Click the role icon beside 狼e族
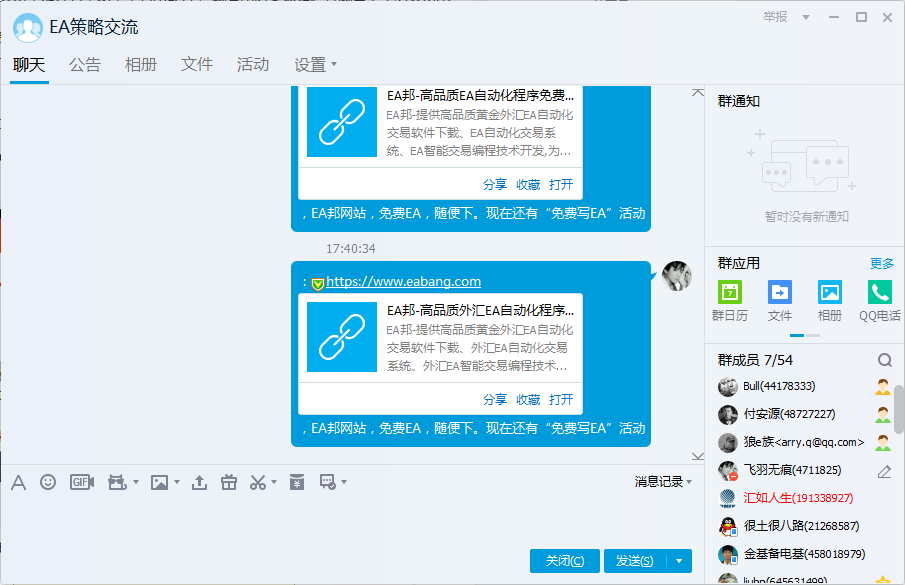Image resolution: width=905 pixels, height=585 pixels. 882,442
